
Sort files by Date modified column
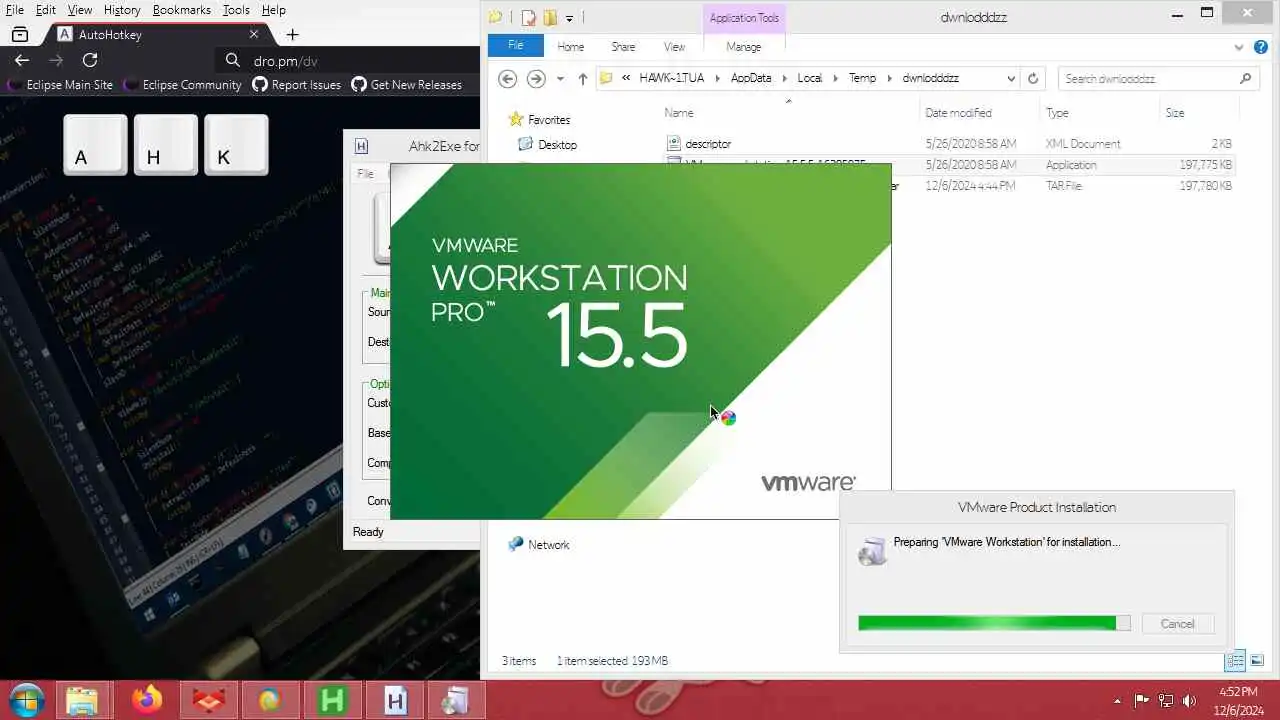(958, 113)
